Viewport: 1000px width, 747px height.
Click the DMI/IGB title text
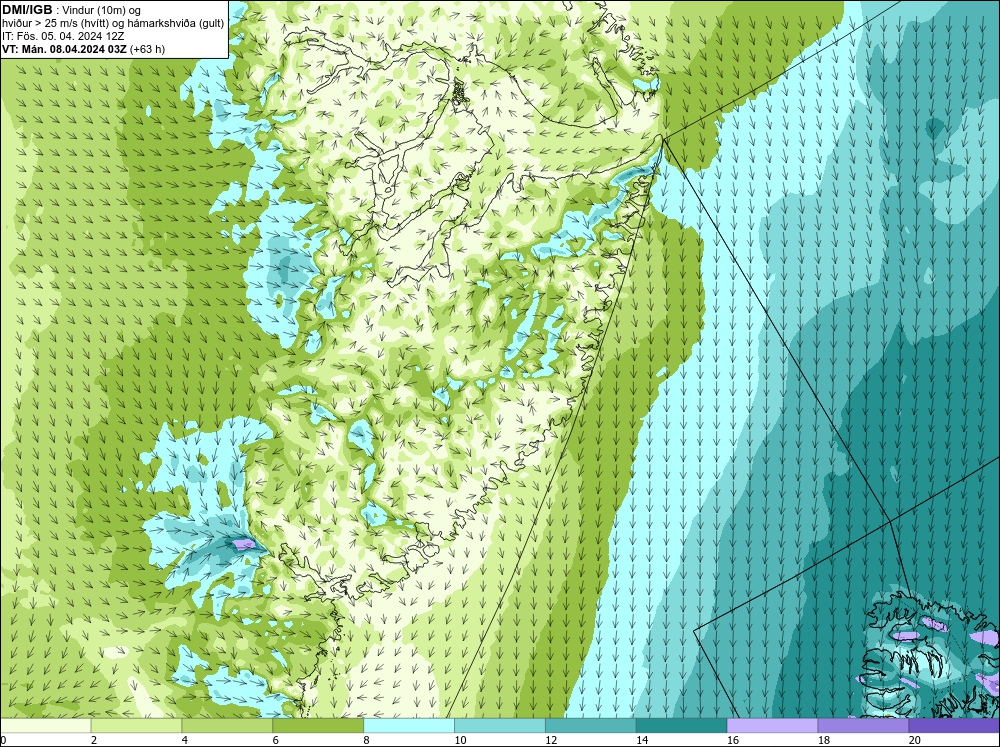click(x=27, y=10)
